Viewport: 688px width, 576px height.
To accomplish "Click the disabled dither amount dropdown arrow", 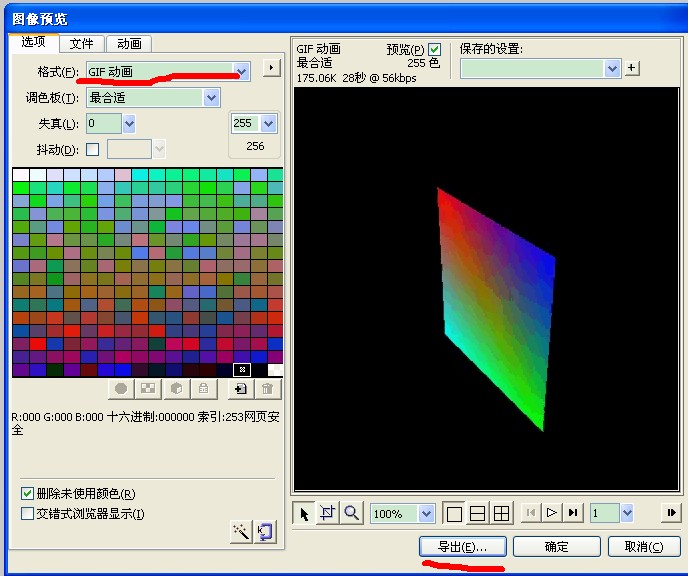I will pyautogui.click(x=159, y=149).
